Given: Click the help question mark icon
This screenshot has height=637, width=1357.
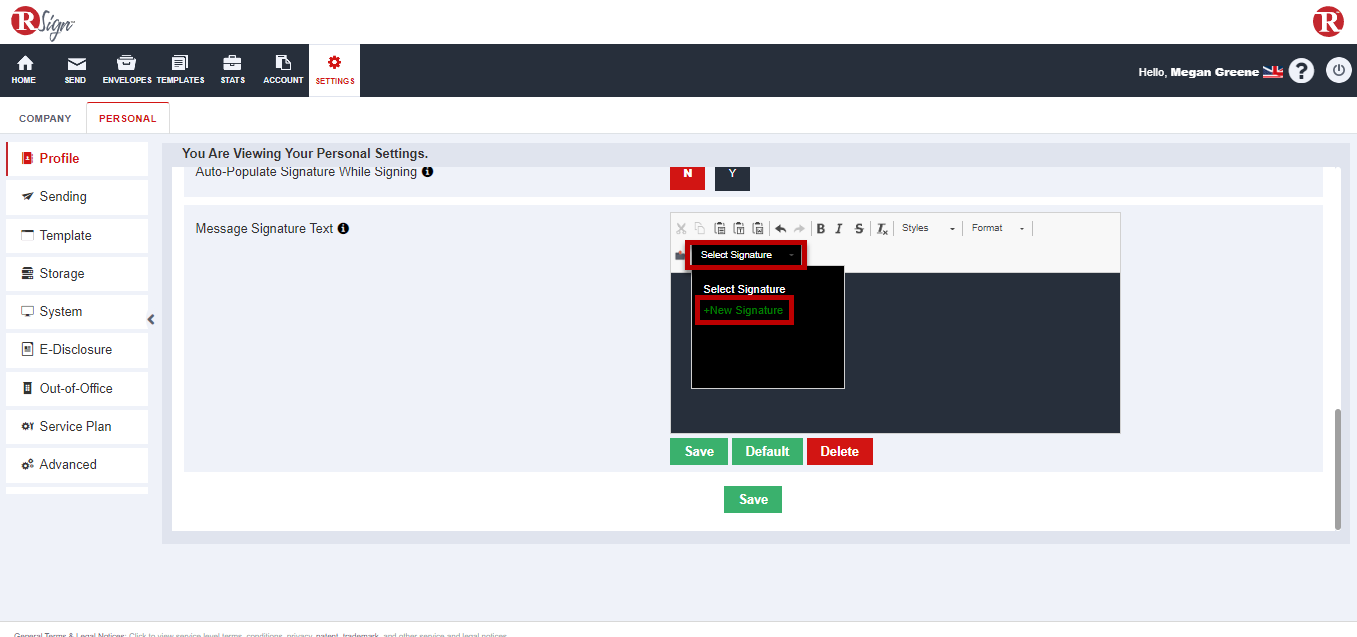Looking at the screenshot, I should (x=1301, y=71).
